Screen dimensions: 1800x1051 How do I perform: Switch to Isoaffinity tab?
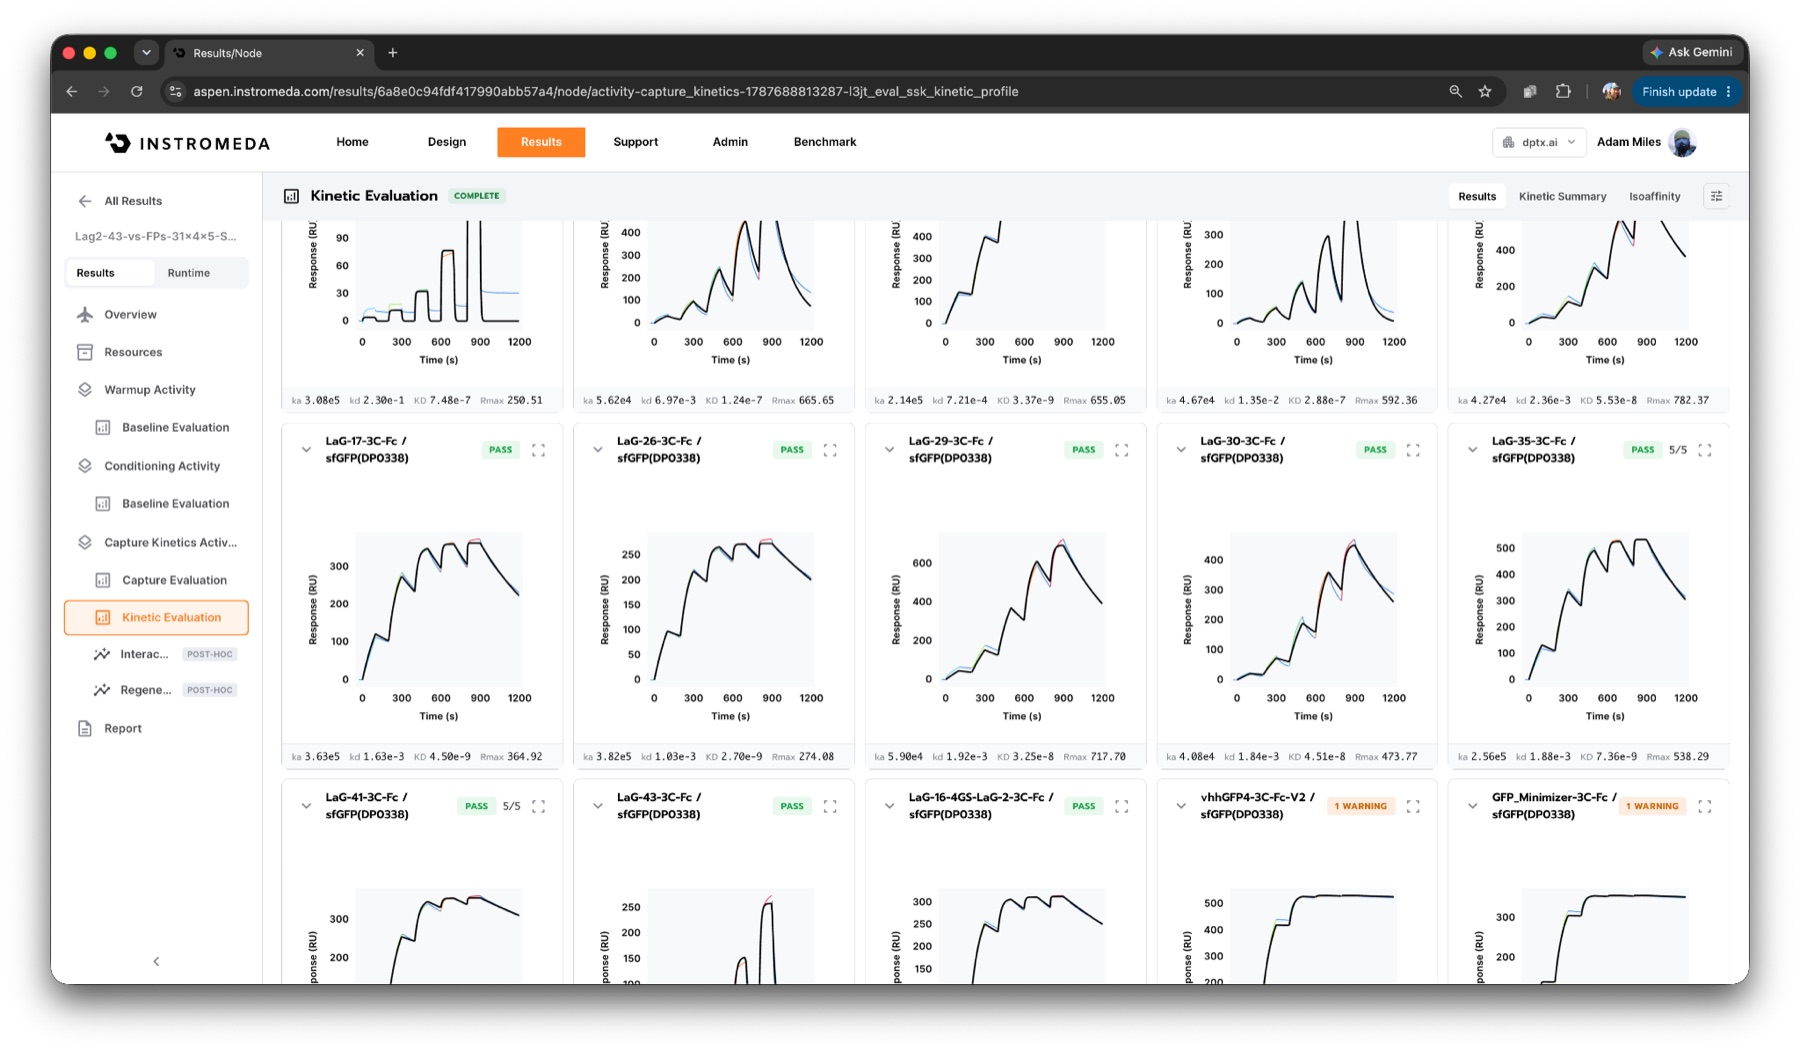point(1654,196)
